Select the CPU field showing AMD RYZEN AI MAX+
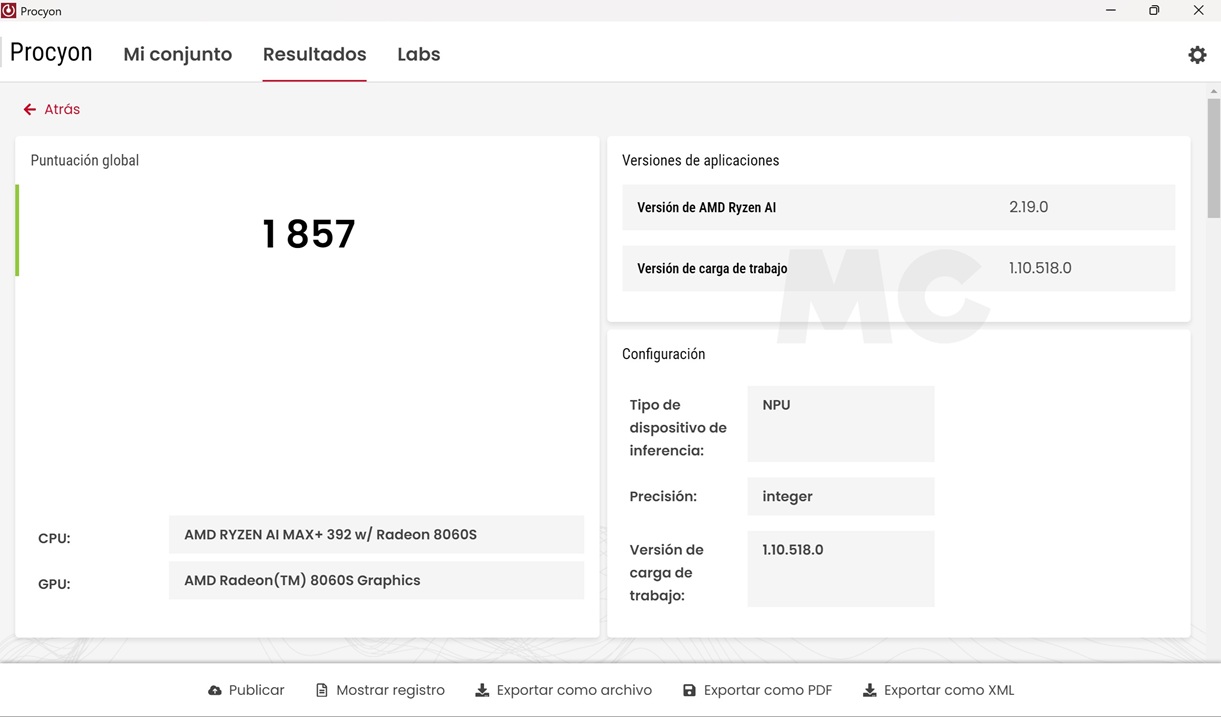 376,534
